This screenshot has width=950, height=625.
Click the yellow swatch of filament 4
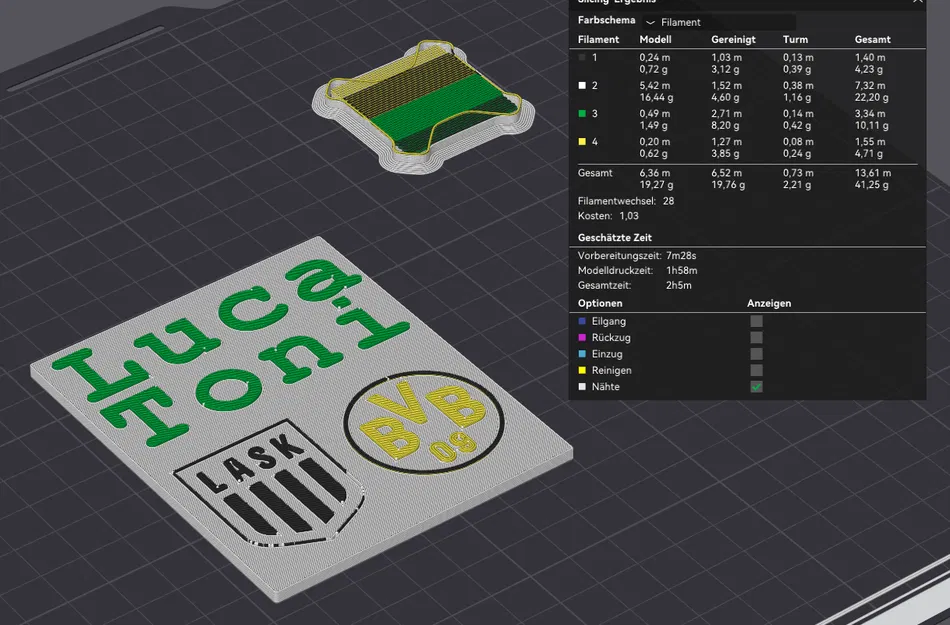coord(582,142)
